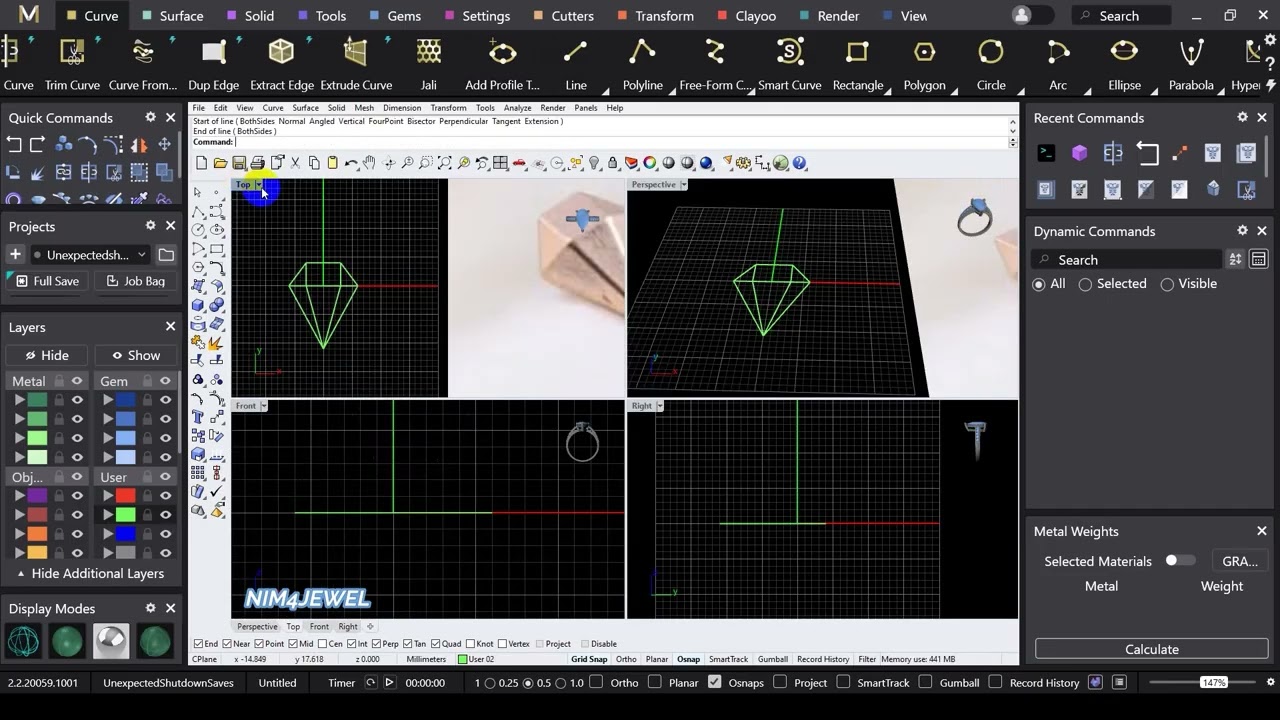Open Quick Commands settings gear

click(x=151, y=118)
